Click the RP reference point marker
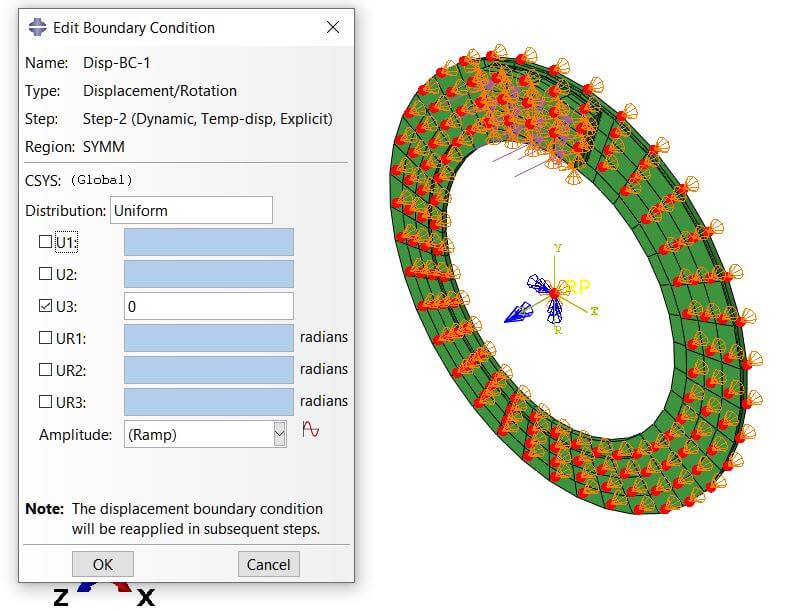 point(576,287)
